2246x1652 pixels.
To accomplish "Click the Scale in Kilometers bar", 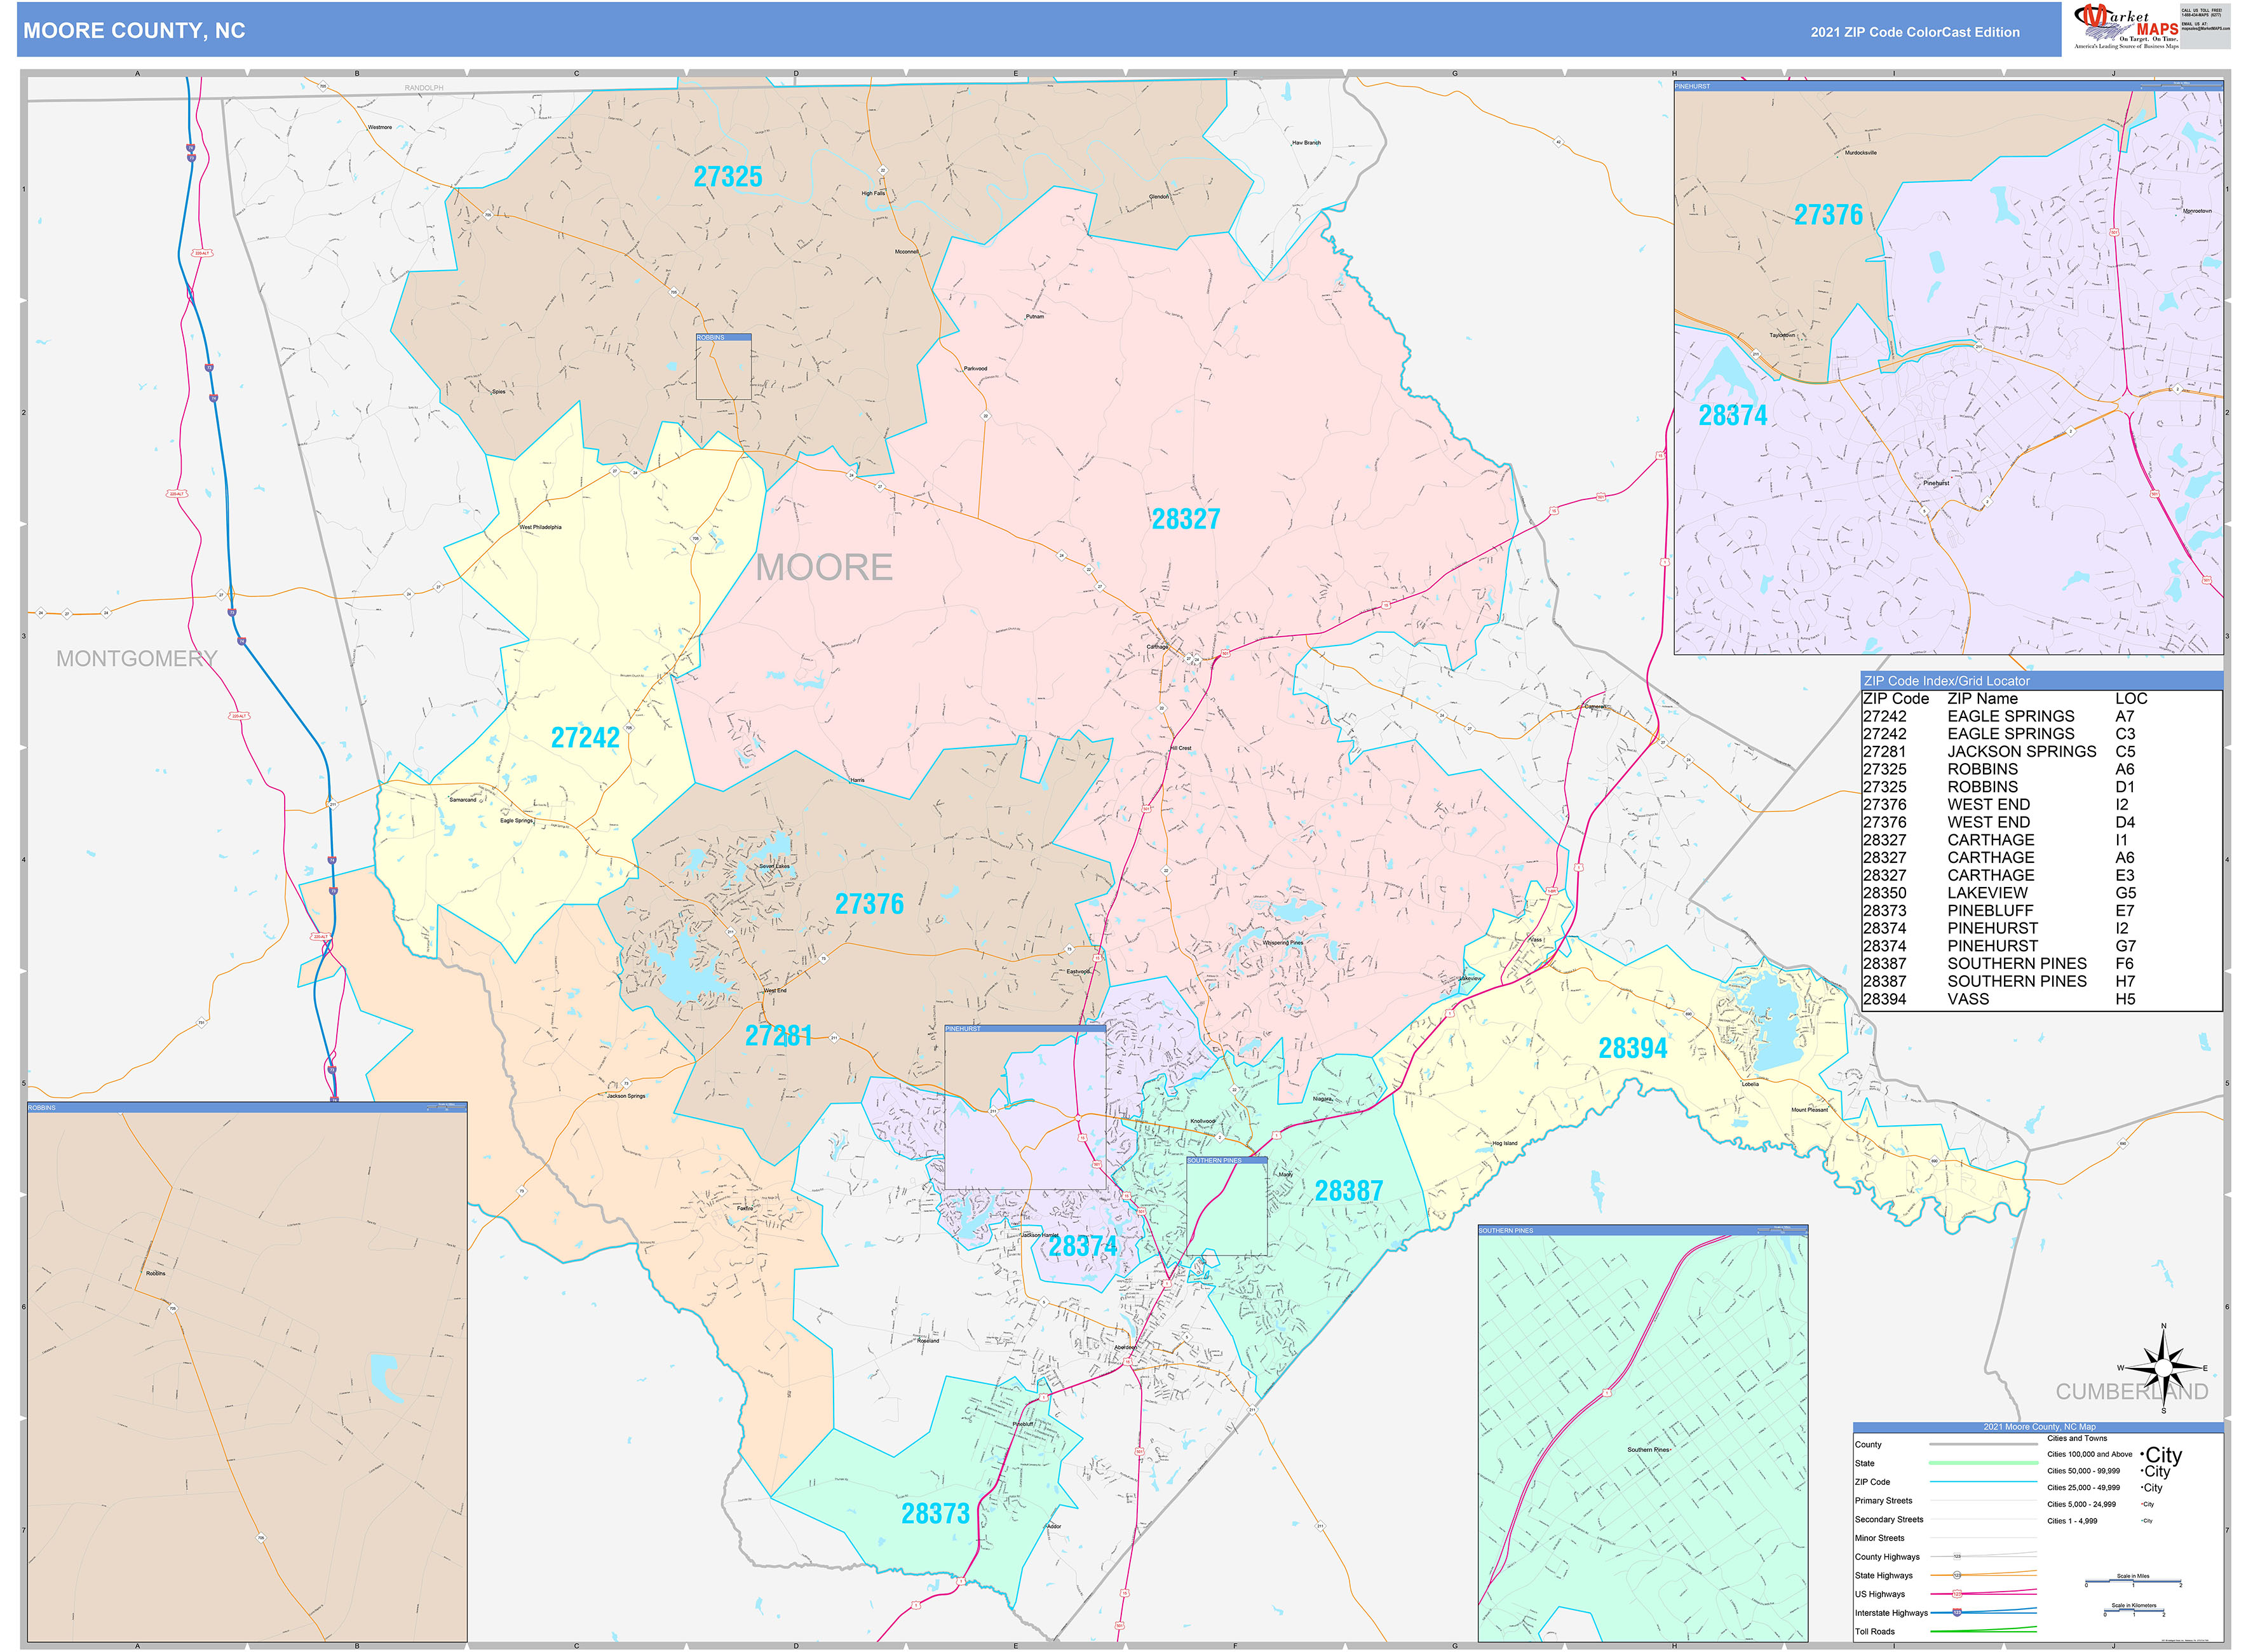I will pyautogui.click(x=2135, y=1611).
